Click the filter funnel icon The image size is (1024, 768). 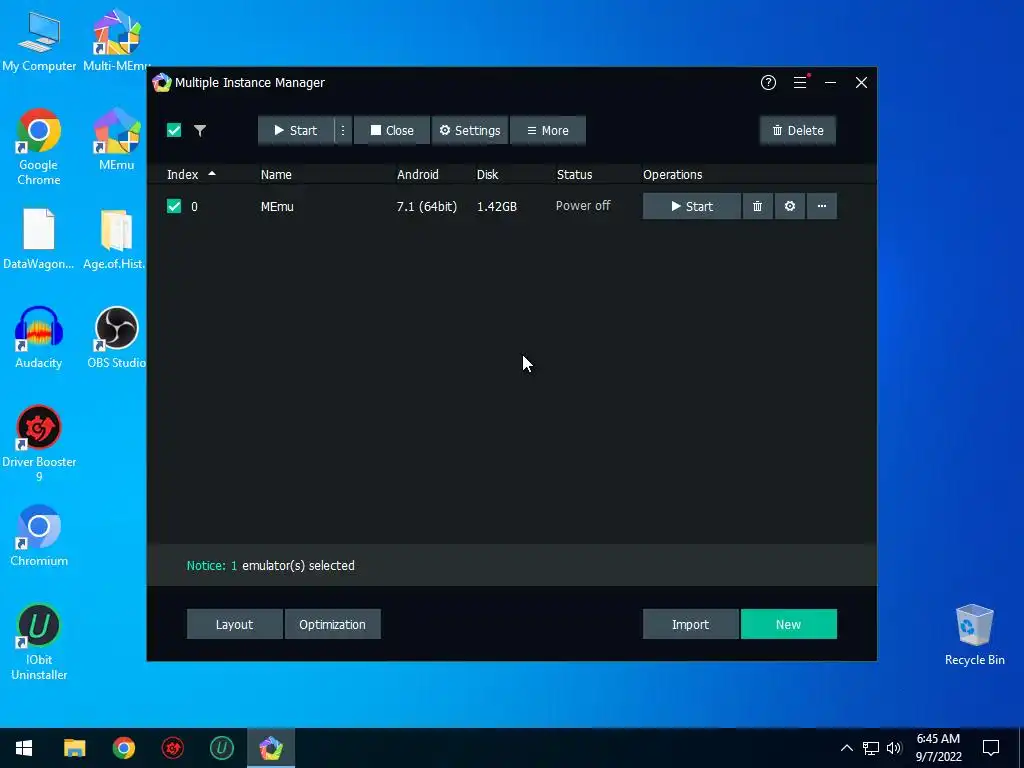tap(200, 130)
